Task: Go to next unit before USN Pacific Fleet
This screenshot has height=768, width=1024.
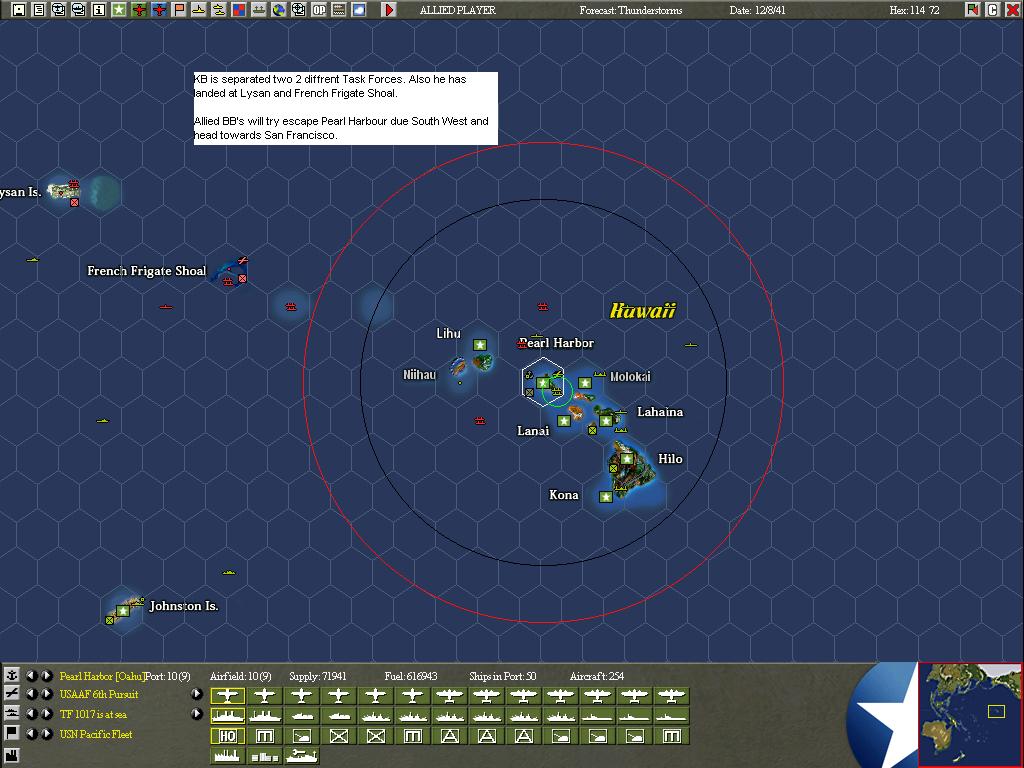Action: click(46, 733)
